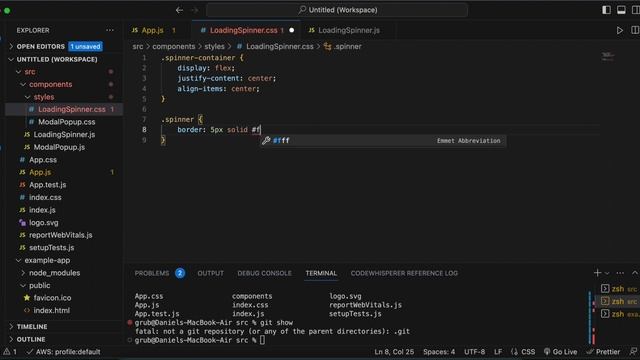The image size is (640, 360).
Task: Expand the Open Editors section
Action: pyautogui.click(x=41, y=47)
